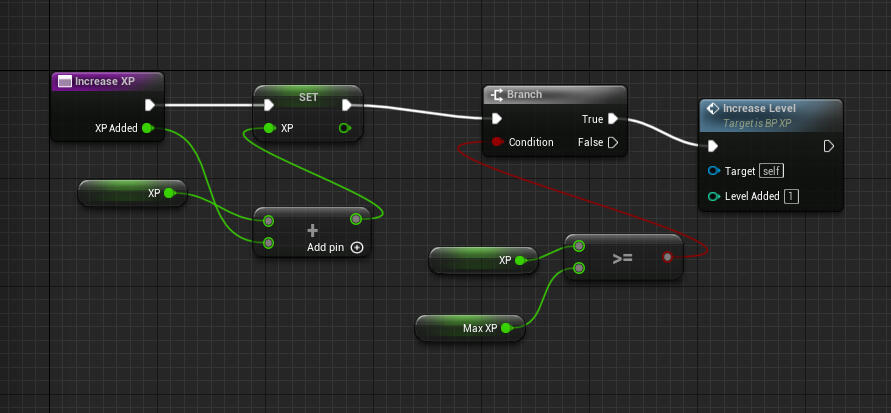
Task: Edit the Level Added value field
Action: click(792, 197)
